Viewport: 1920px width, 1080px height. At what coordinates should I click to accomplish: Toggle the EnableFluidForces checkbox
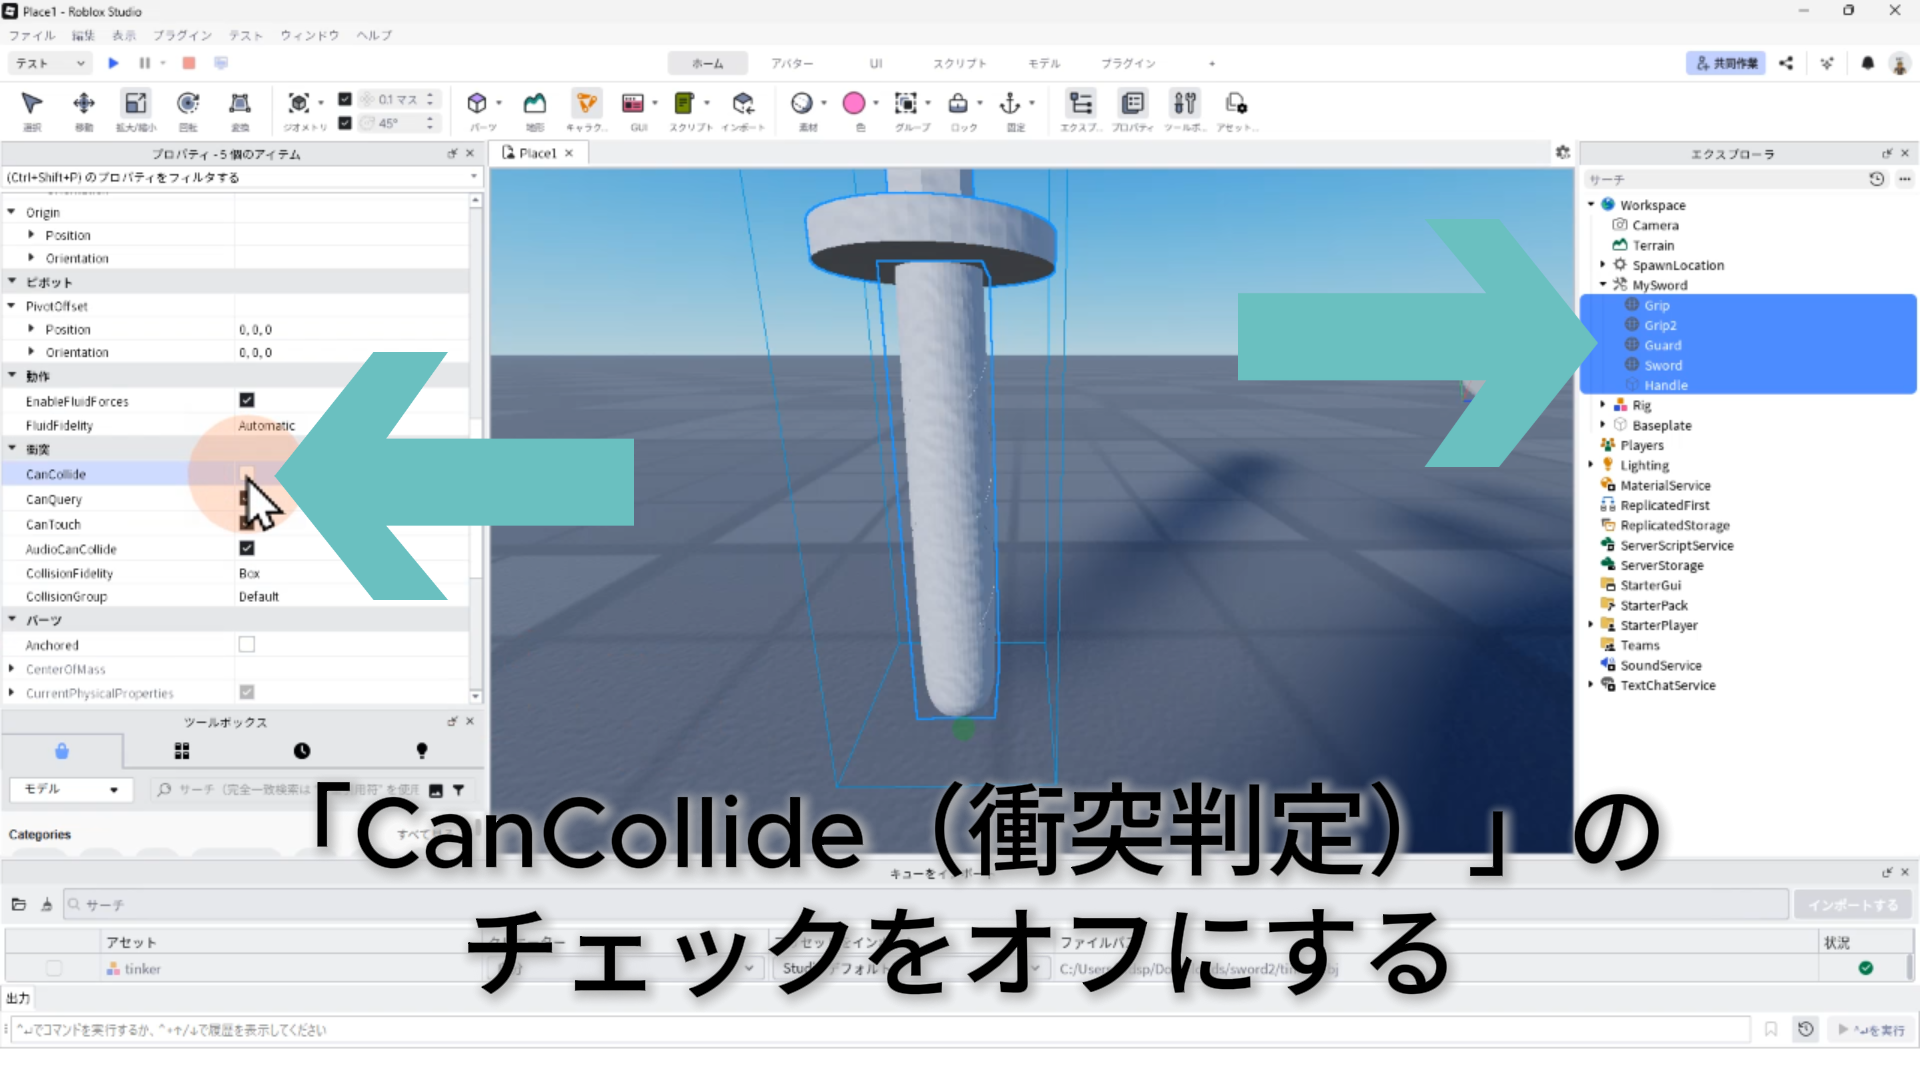click(247, 400)
